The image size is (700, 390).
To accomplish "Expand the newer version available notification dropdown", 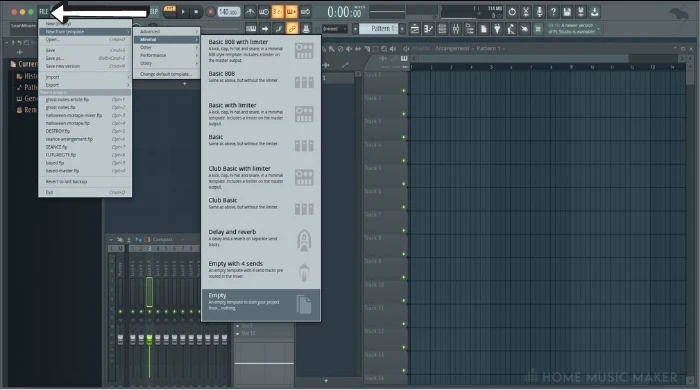I will pos(599,29).
